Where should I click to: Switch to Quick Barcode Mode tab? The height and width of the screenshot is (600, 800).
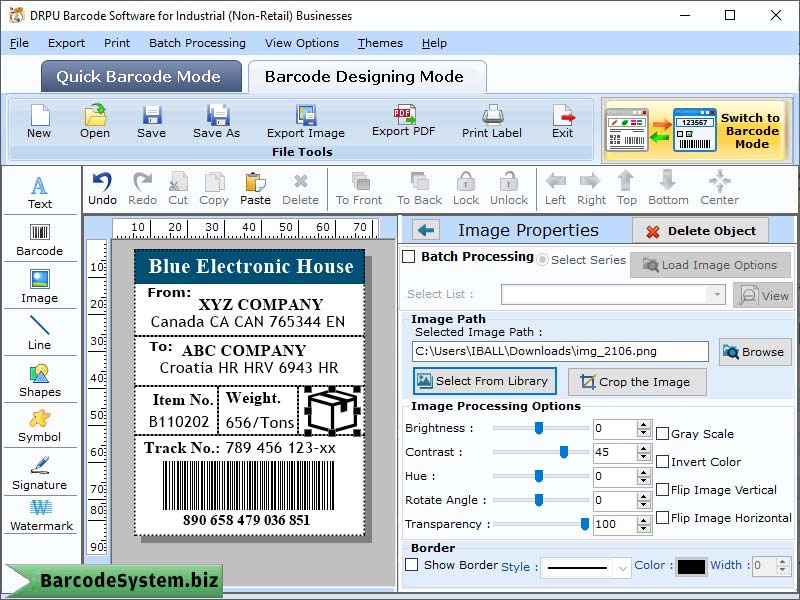pos(140,76)
